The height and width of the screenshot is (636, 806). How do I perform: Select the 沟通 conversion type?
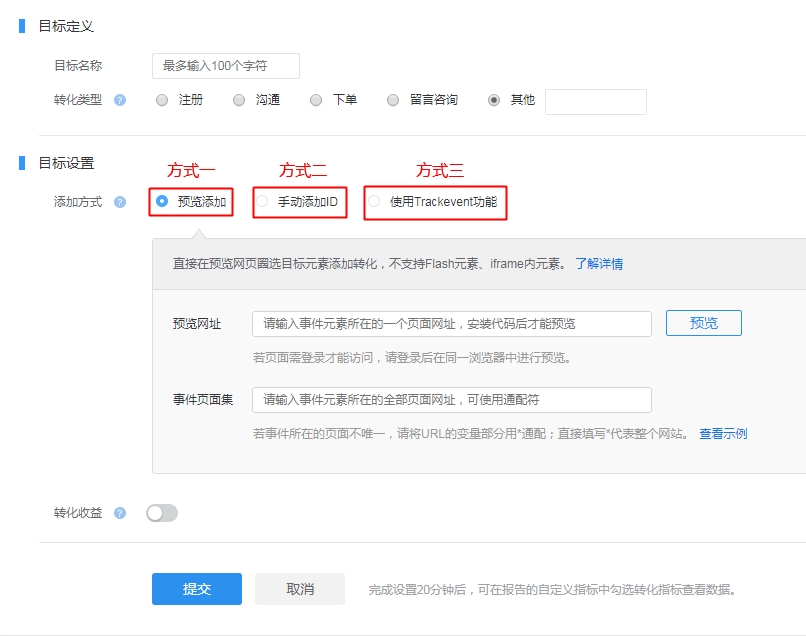[x=239, y=100]
